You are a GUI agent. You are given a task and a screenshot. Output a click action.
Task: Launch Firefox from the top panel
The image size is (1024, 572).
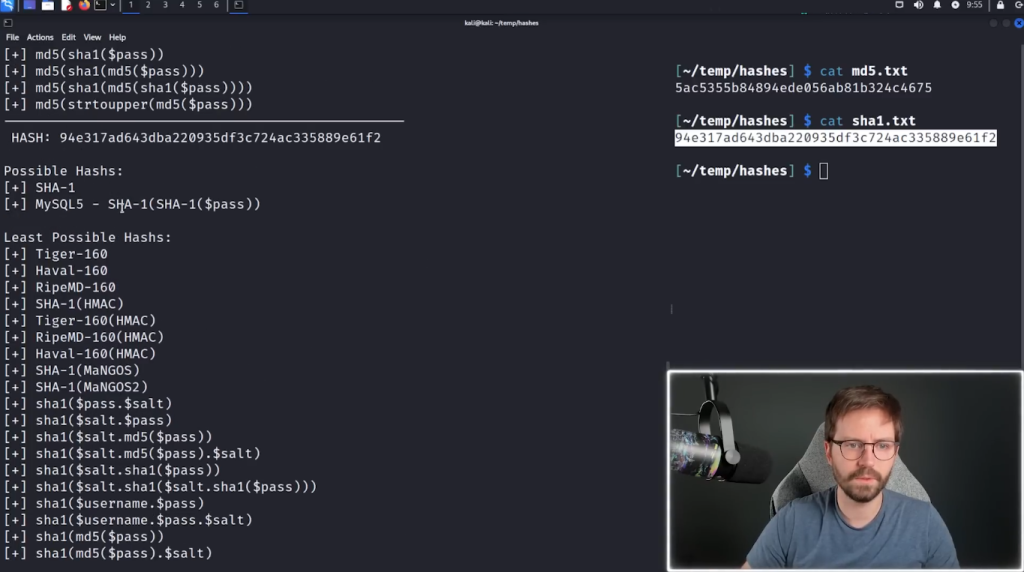pyautogui.click(x=84, y=5)
